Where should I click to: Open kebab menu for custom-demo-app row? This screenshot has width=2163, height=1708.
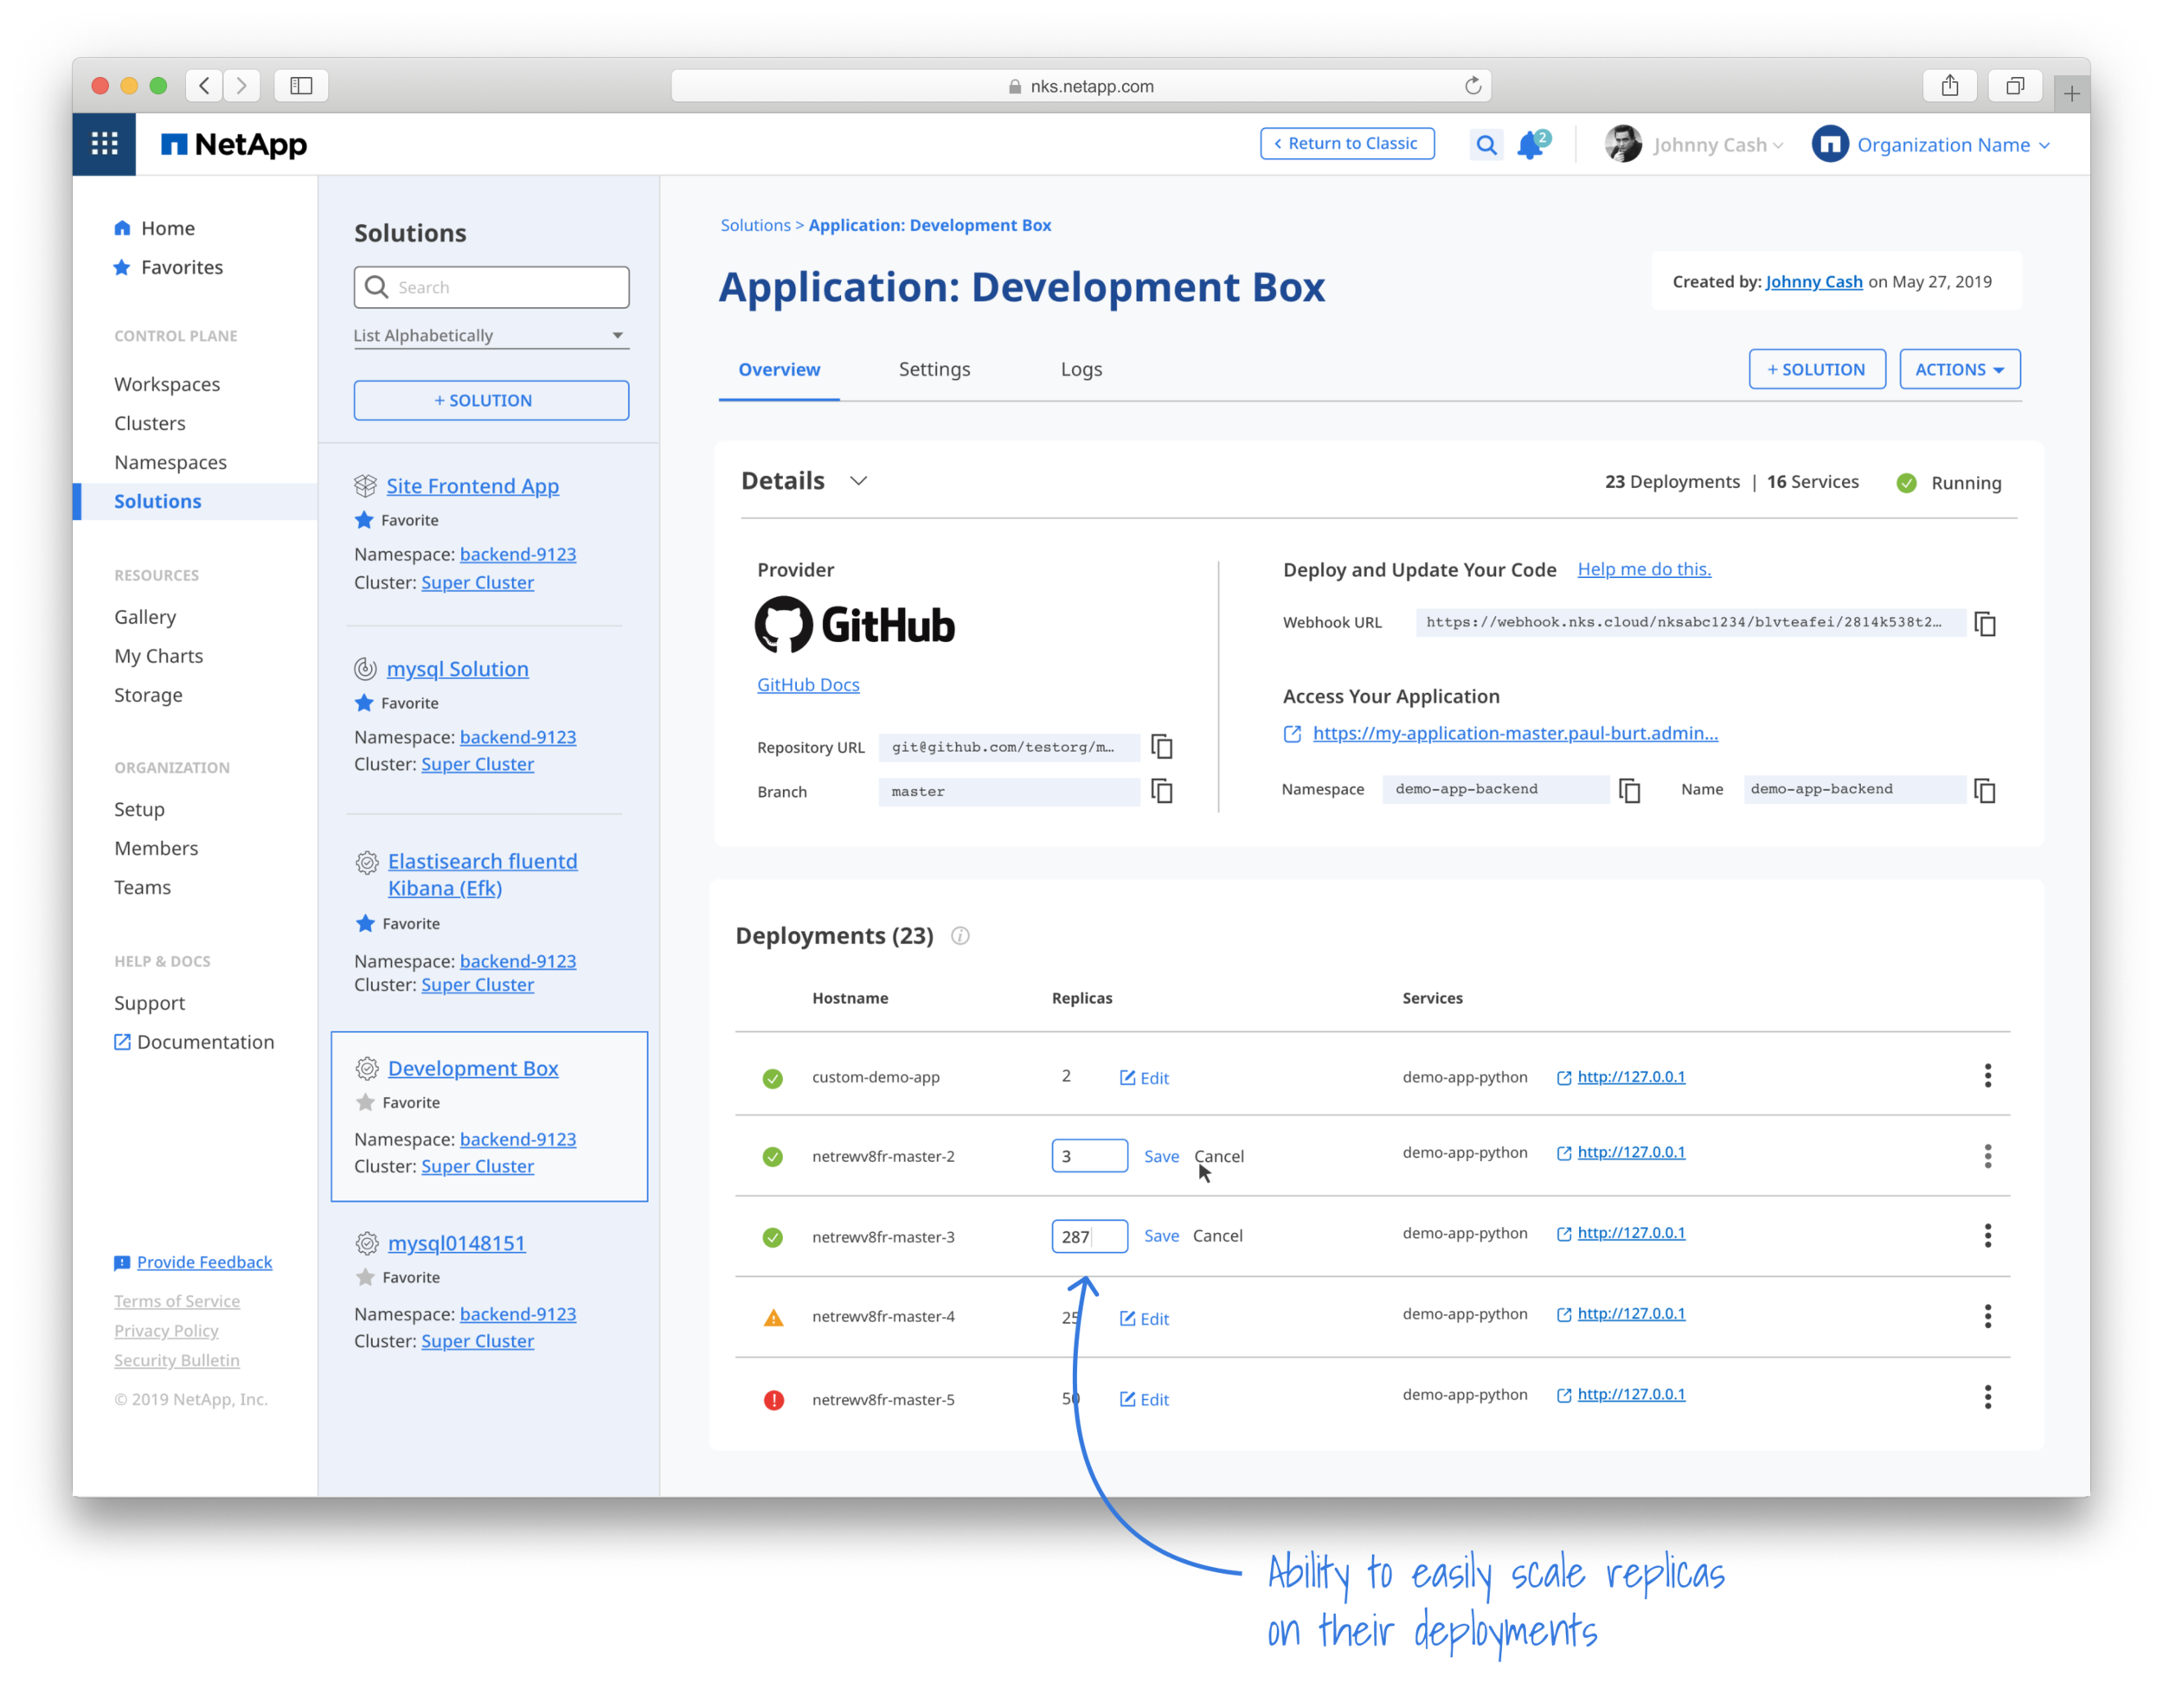point(1987,1076)
